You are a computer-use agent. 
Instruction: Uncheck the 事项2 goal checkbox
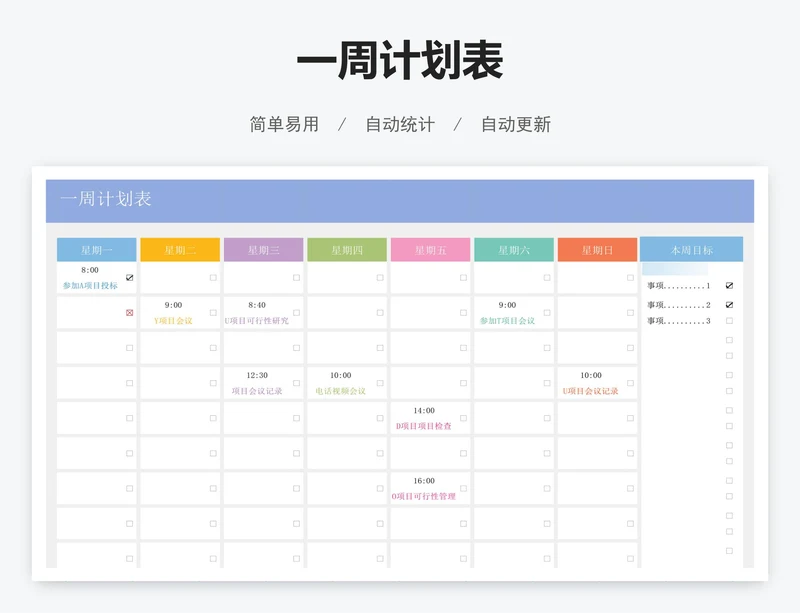(x=730, y=305)
